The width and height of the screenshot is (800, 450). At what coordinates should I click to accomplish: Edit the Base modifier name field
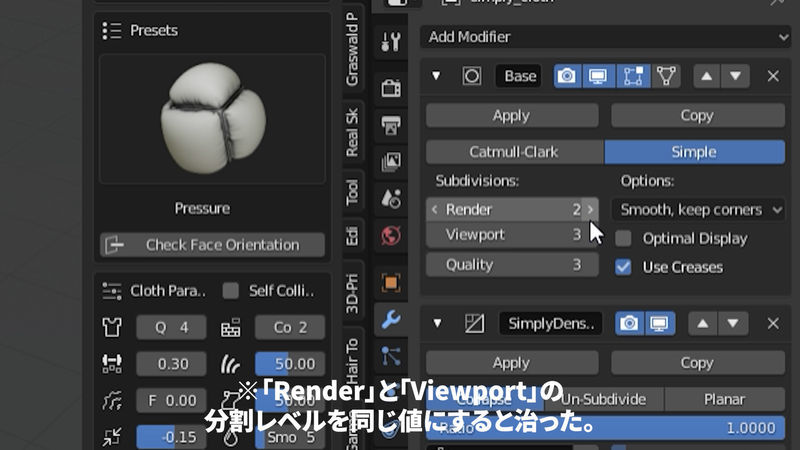pyautogui.click(x=519, y=77)
